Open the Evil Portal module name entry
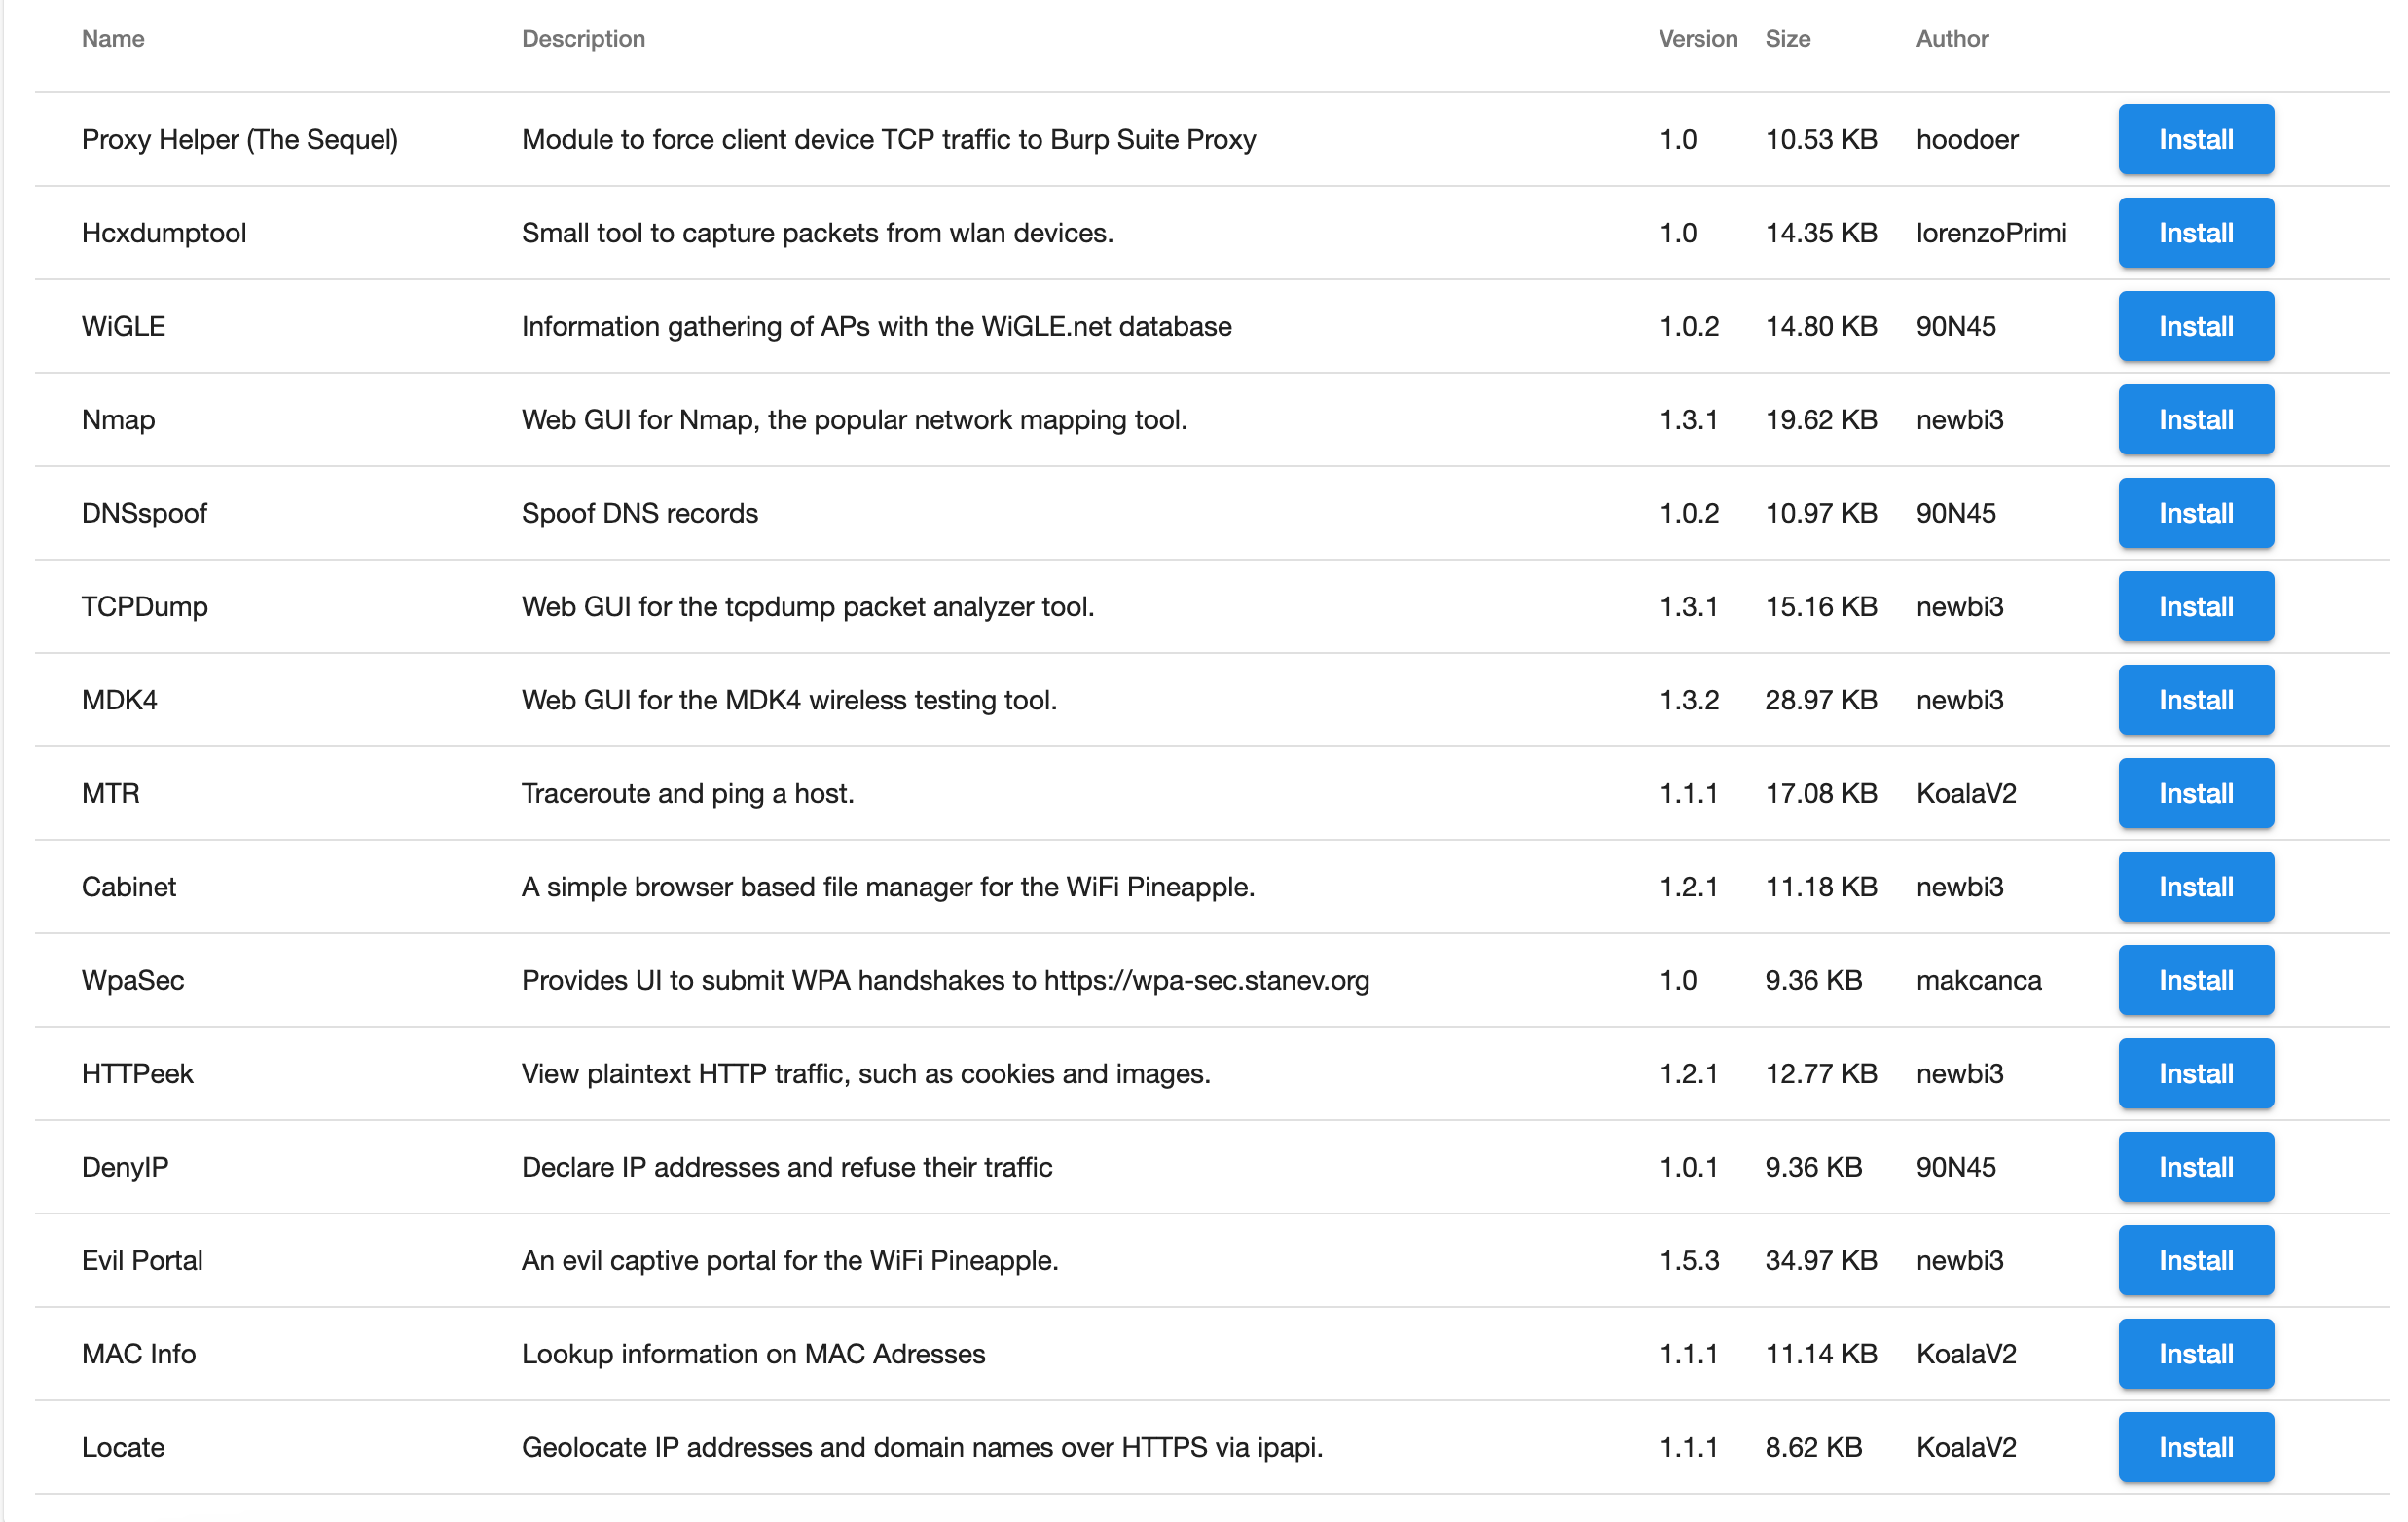2408x1522 pixels. (141, 1260)
